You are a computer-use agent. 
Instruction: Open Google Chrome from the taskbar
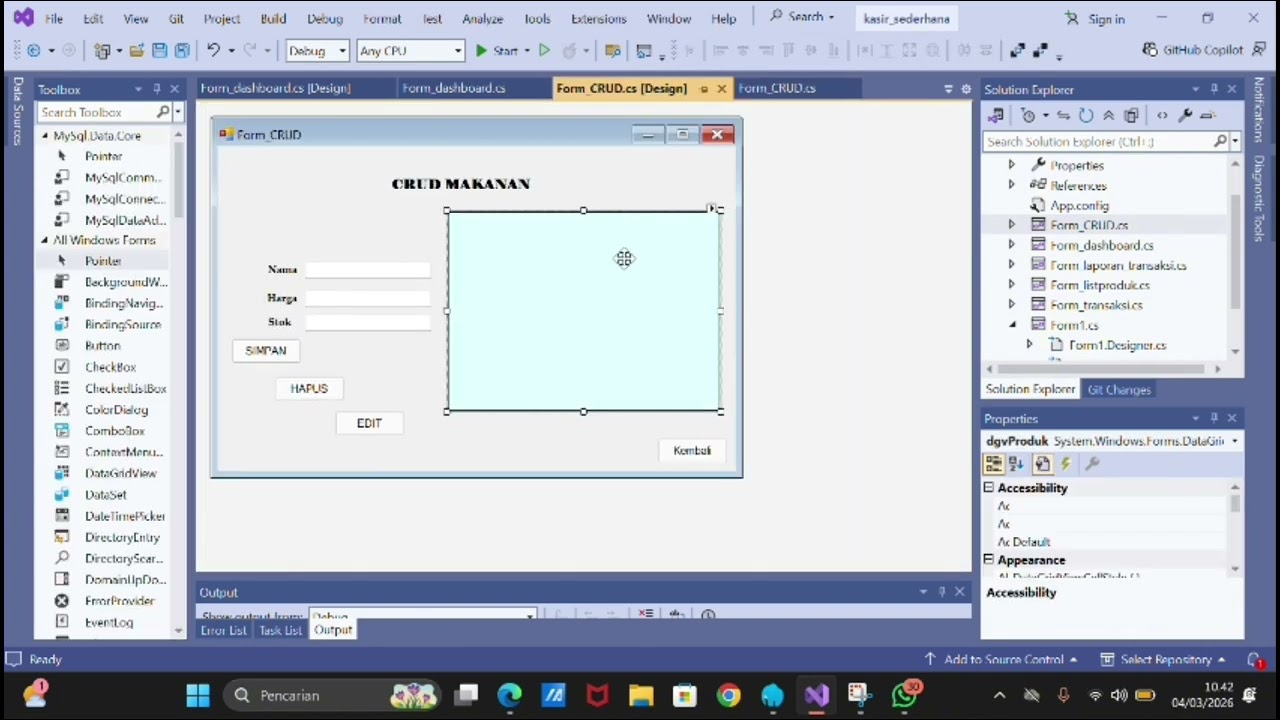(x=729, y=696)
